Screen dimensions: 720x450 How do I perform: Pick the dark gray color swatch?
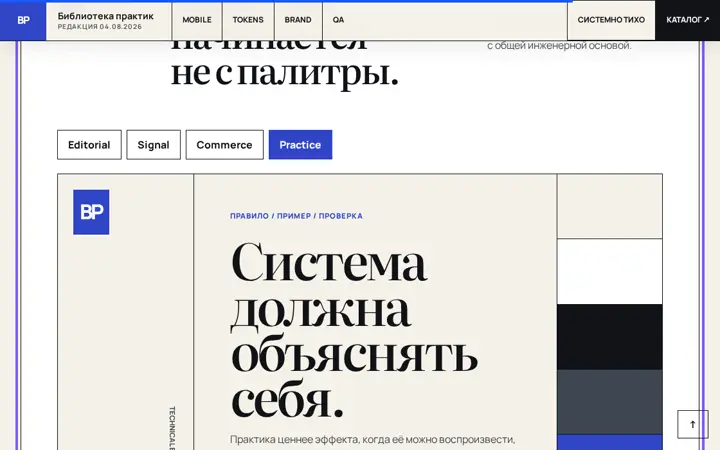(610, 402)
